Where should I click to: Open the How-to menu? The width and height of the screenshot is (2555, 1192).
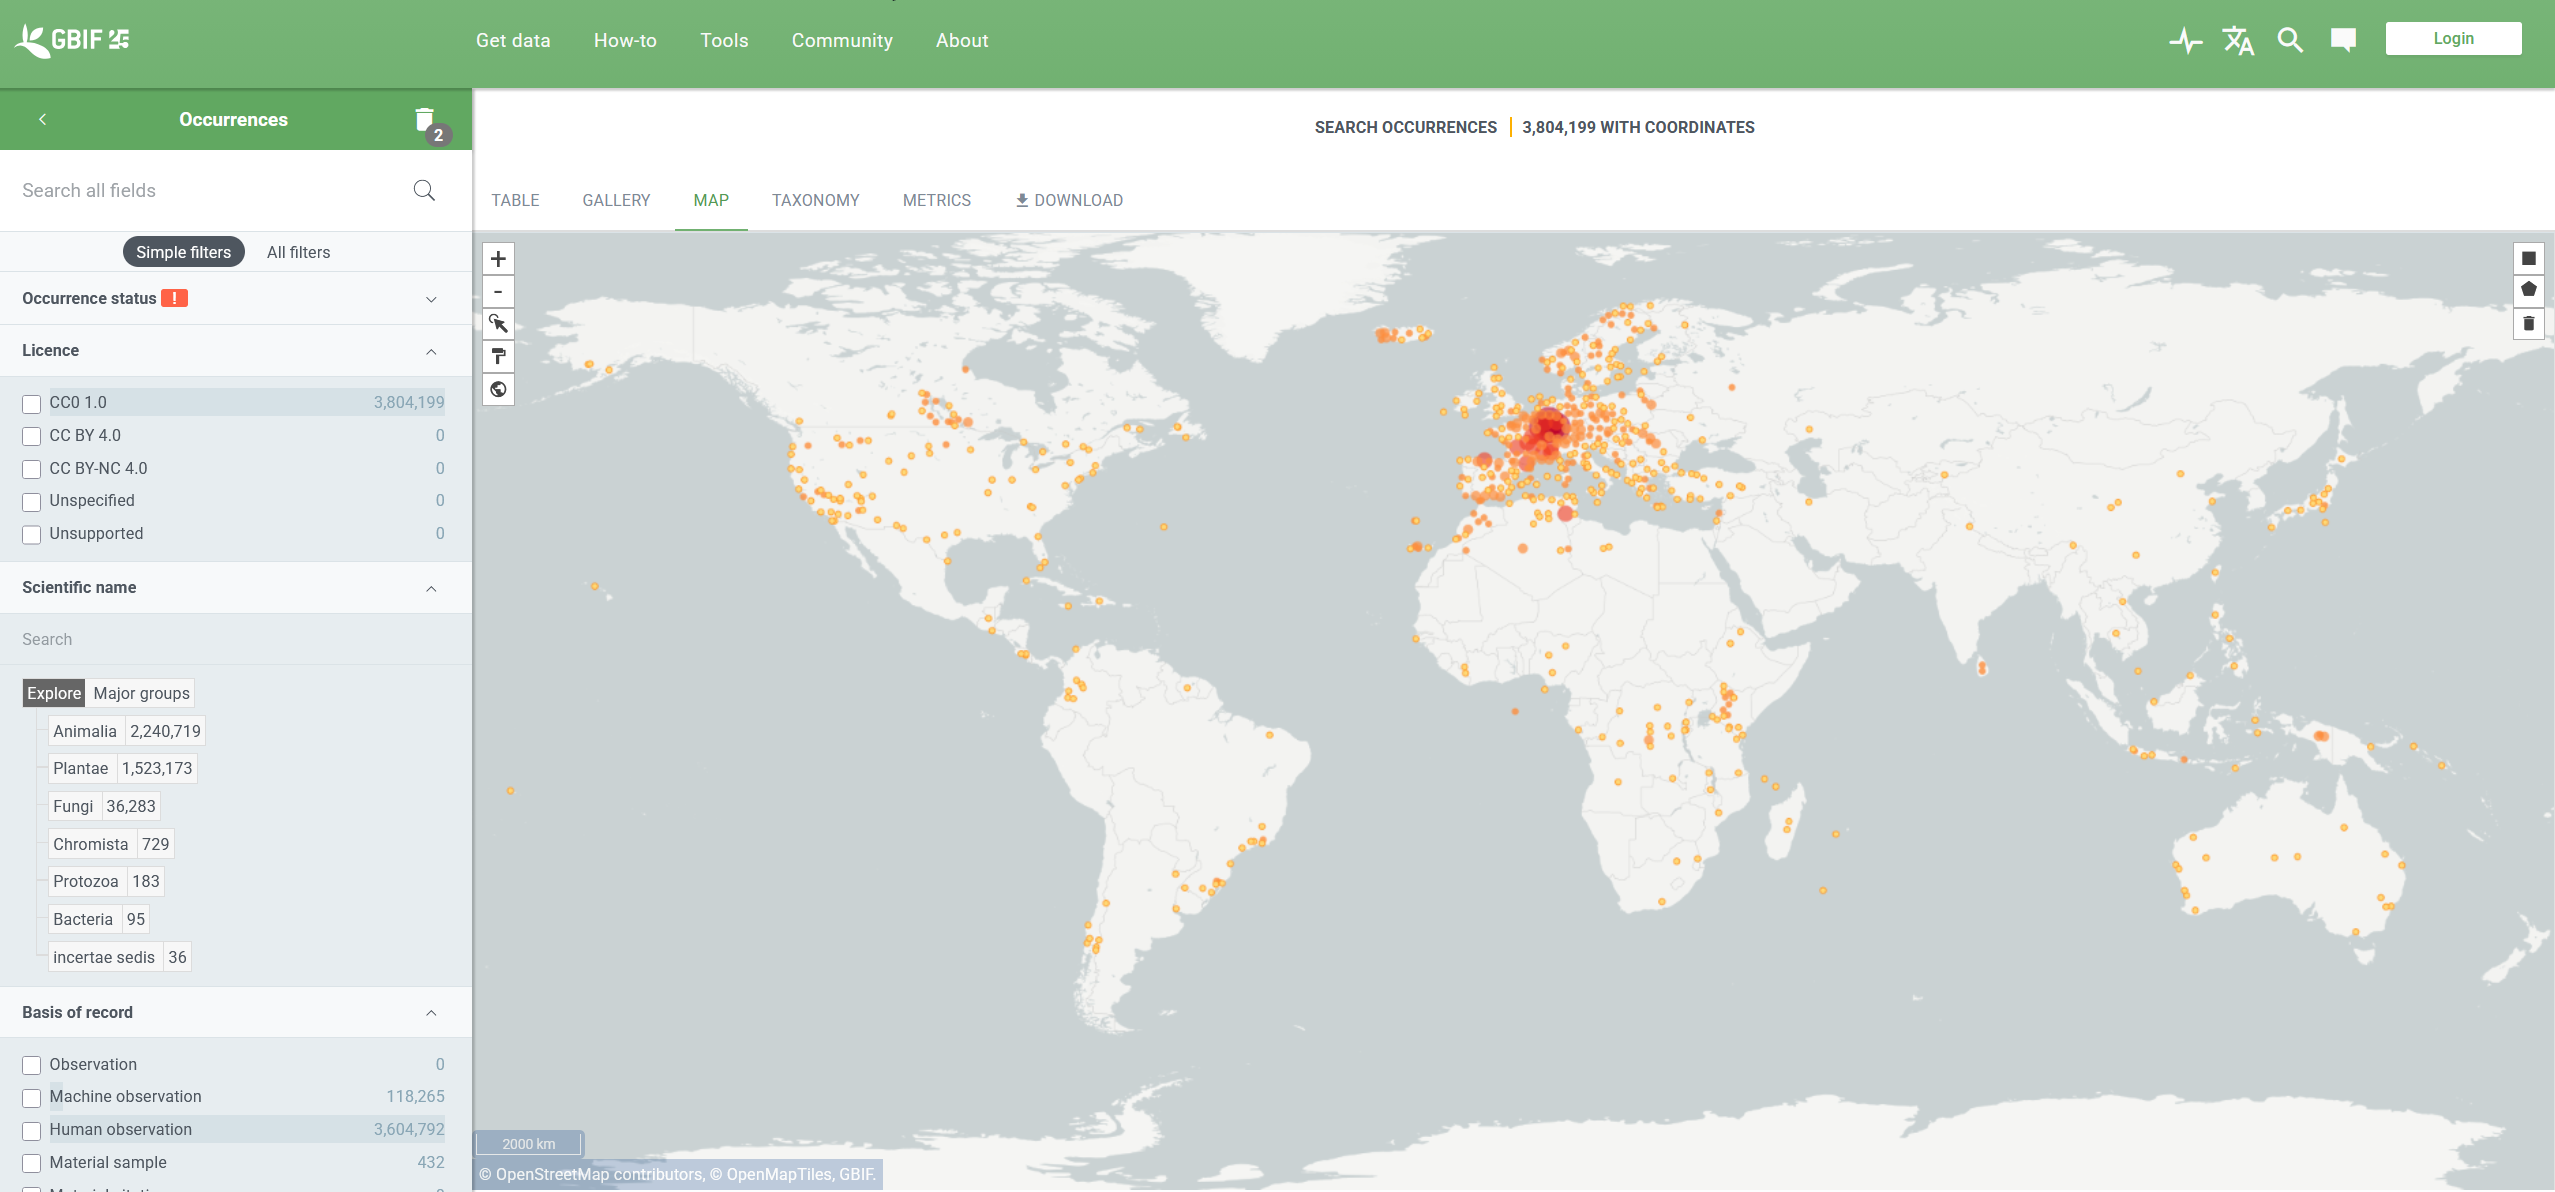point(625,40)
